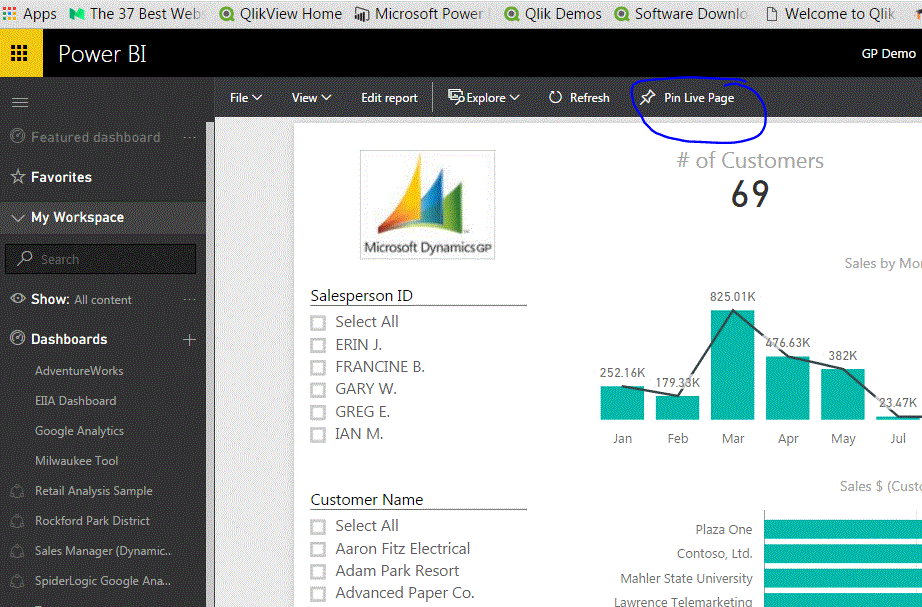Check the FRANCINE B. salesperson checkbox
Viewport: 922px width, 607px height.
(317, 367)
